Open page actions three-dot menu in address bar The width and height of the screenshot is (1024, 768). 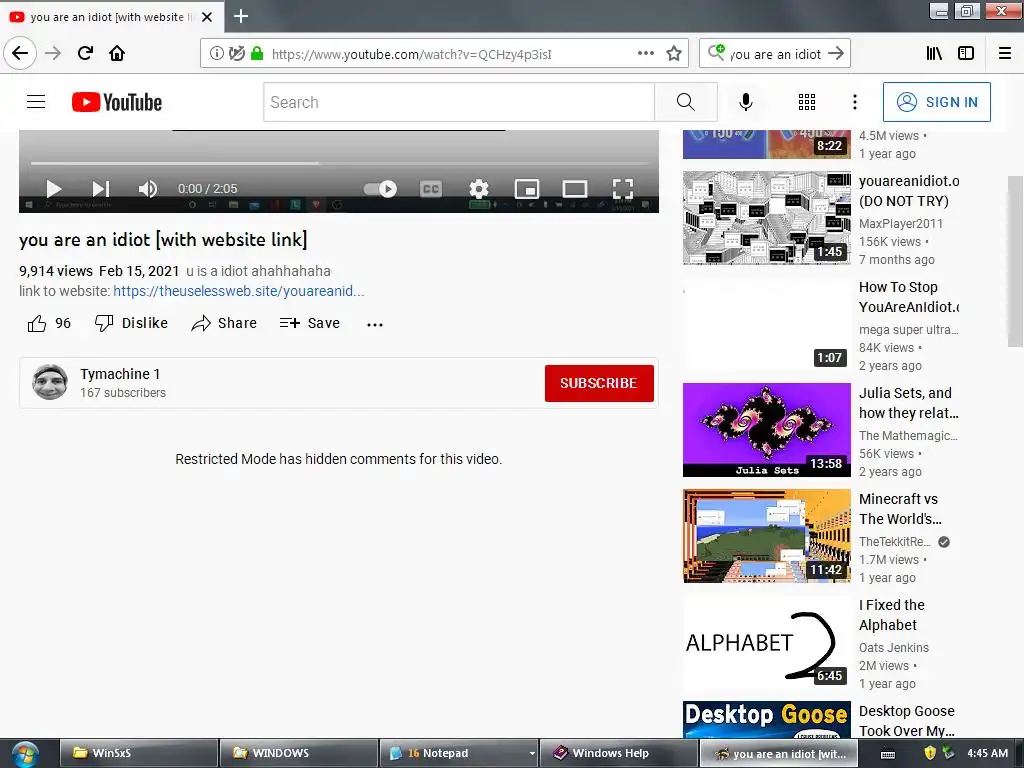645,53
